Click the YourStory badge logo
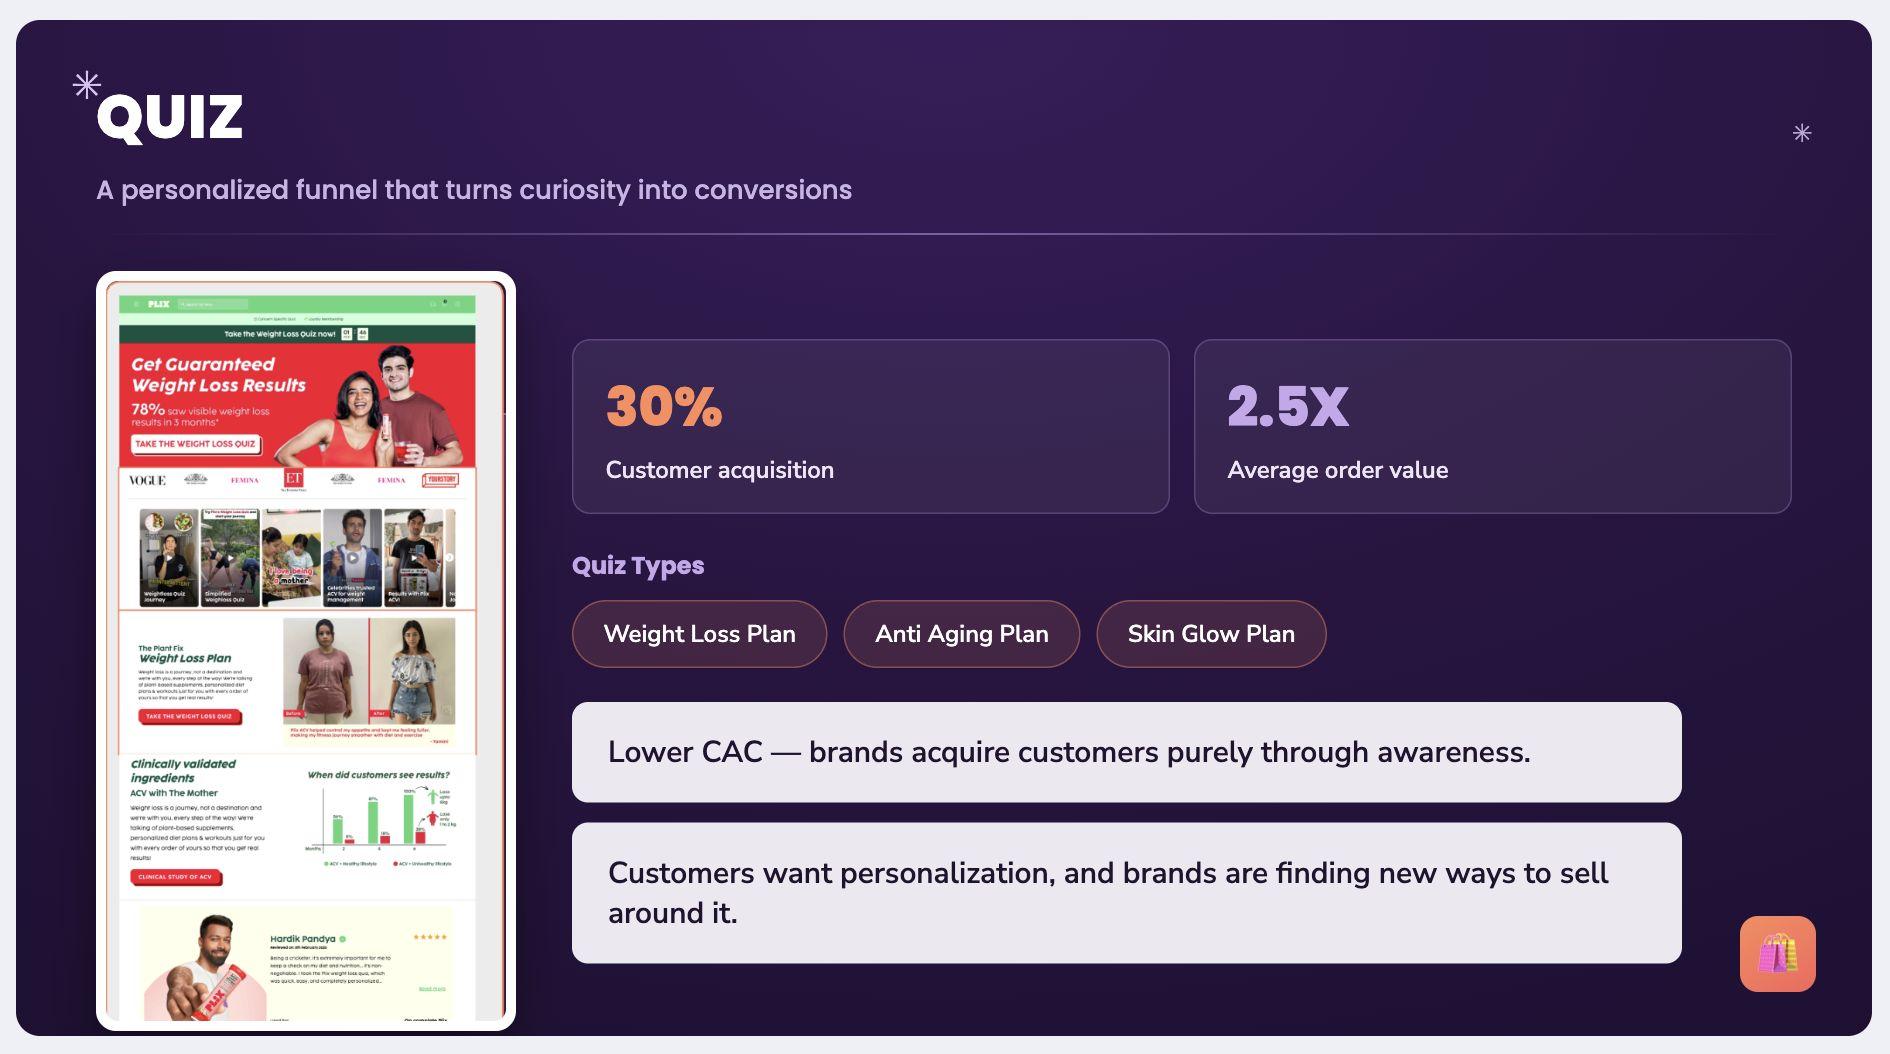 [440, 480]
